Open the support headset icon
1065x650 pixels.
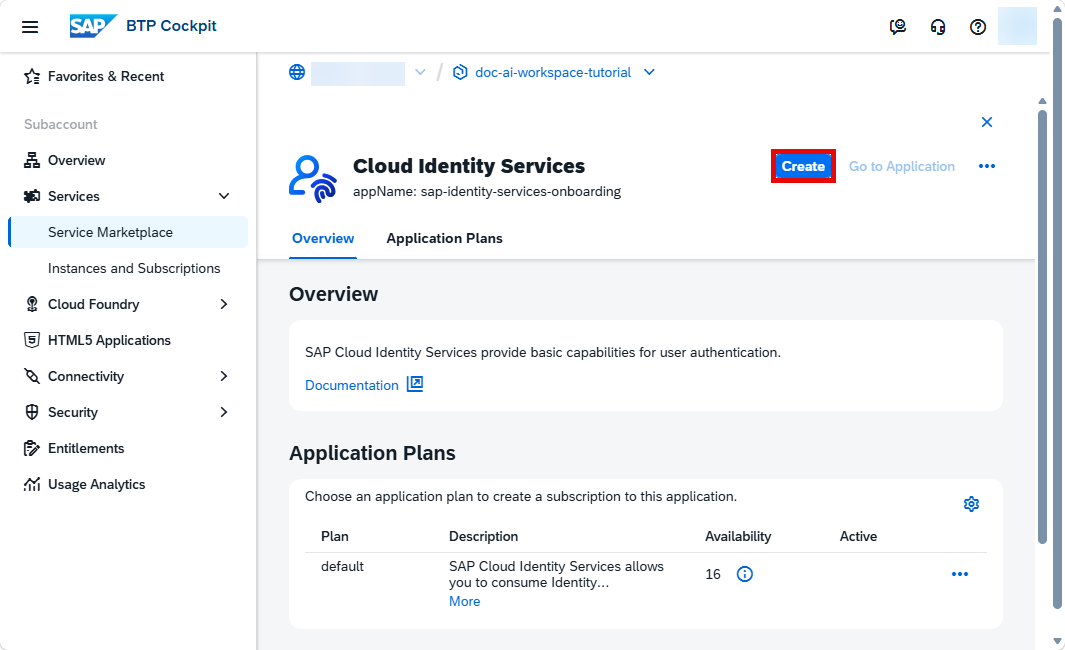tap(938, 26)
